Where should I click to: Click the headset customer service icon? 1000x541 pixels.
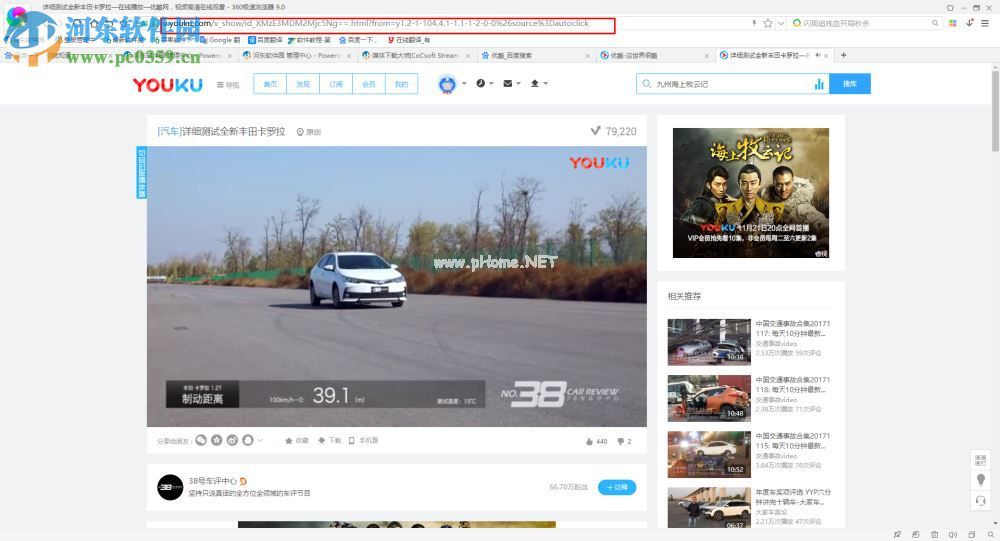click(981, 501)
